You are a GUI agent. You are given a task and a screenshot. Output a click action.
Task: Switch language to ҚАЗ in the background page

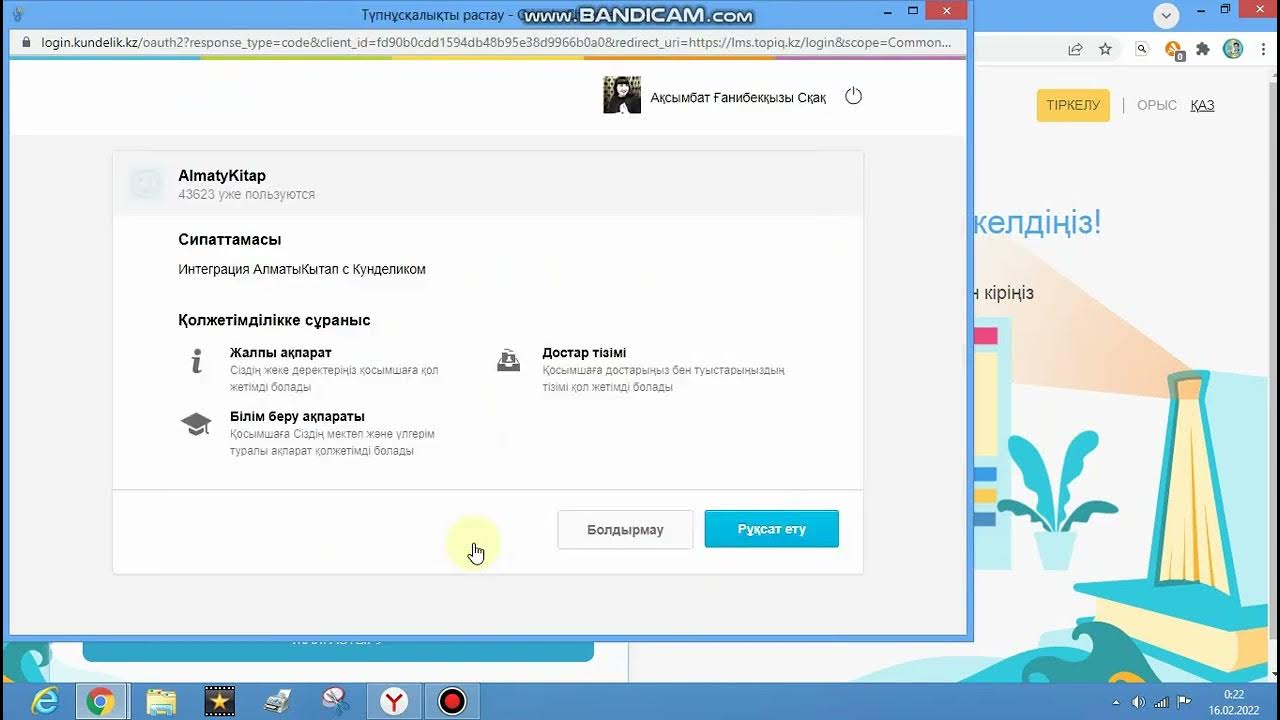point(1202,105)
